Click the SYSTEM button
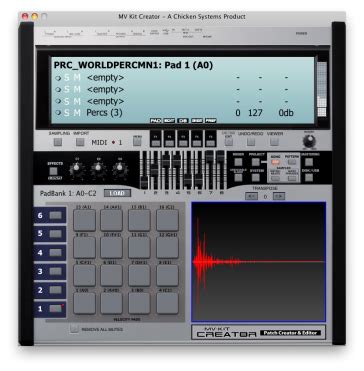 point(256,178)
